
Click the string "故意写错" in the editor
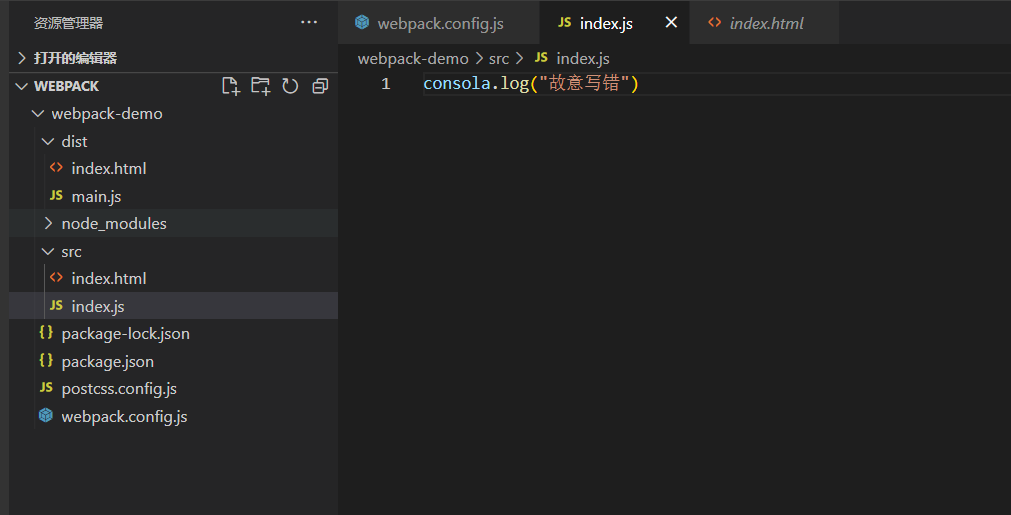(x=584, y=84)
